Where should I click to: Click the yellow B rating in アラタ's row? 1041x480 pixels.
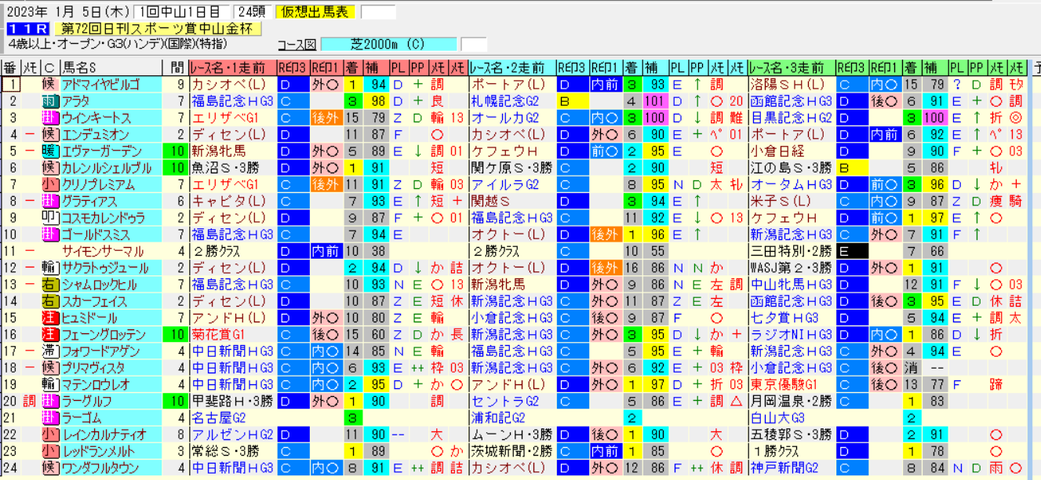click(572, 101)
